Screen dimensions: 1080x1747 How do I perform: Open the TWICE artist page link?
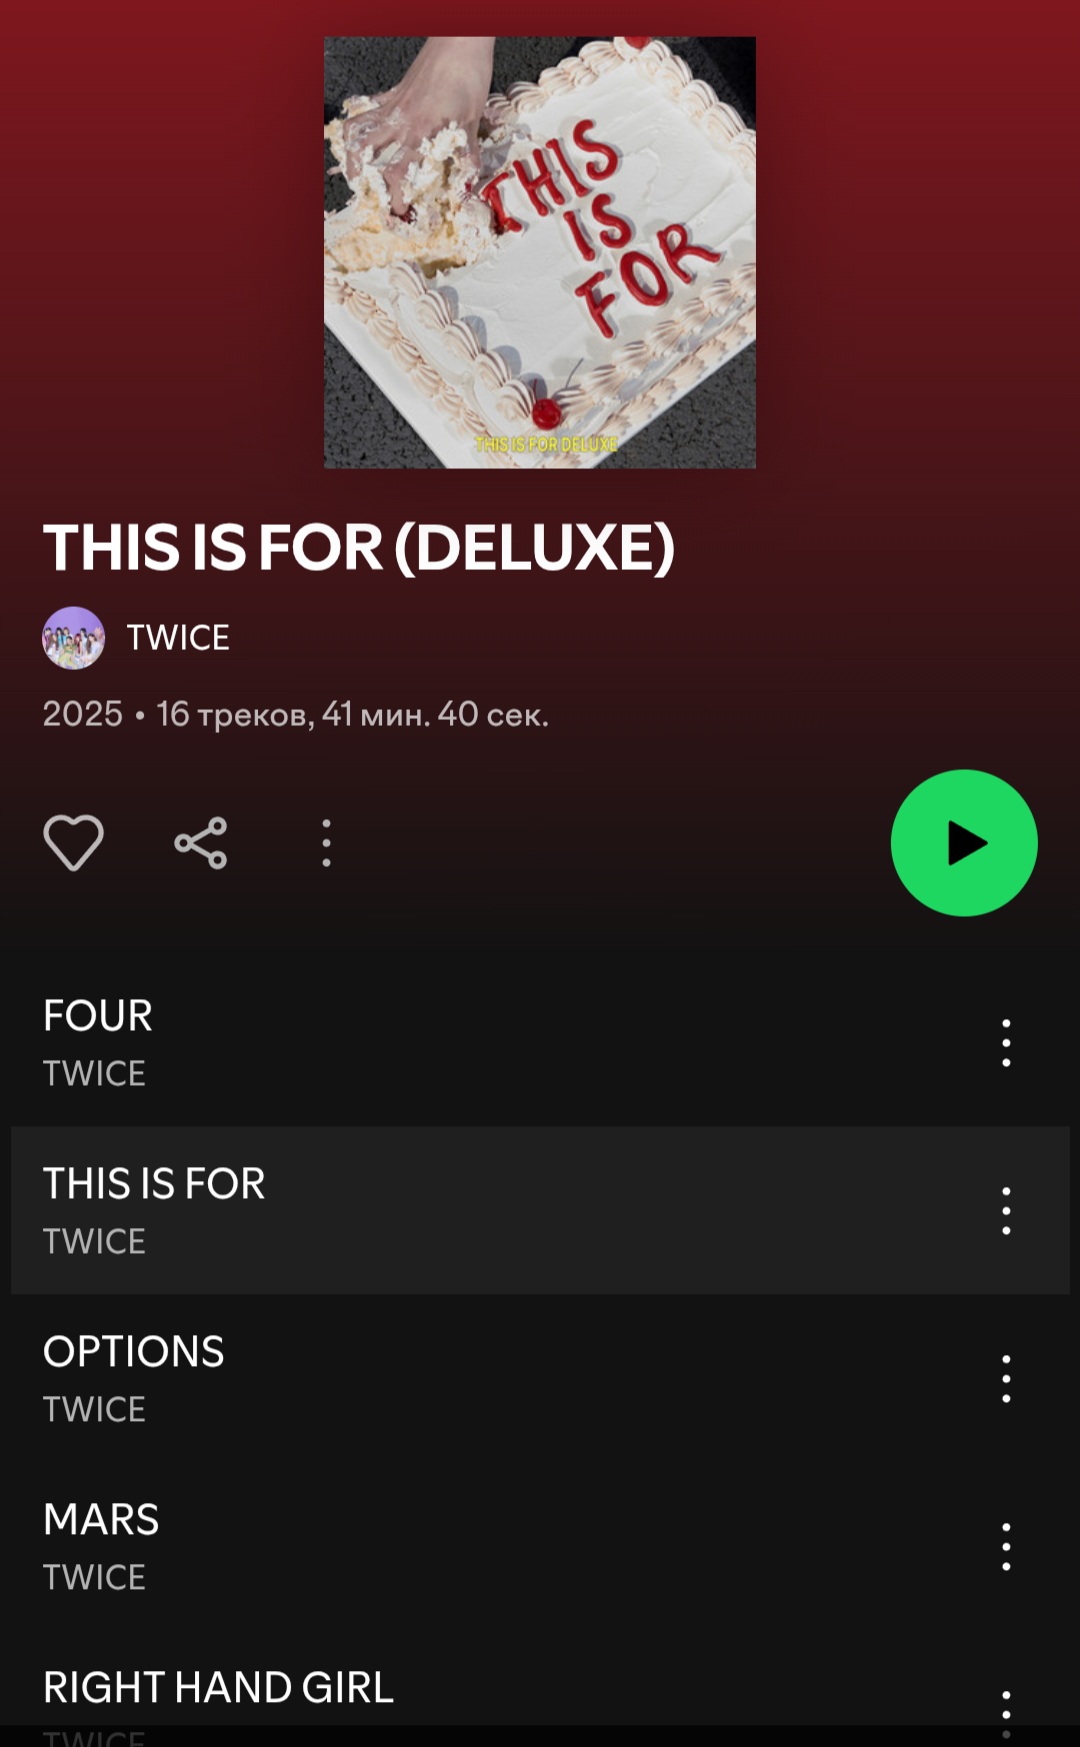pyautogui.click(x=178, y=638)
